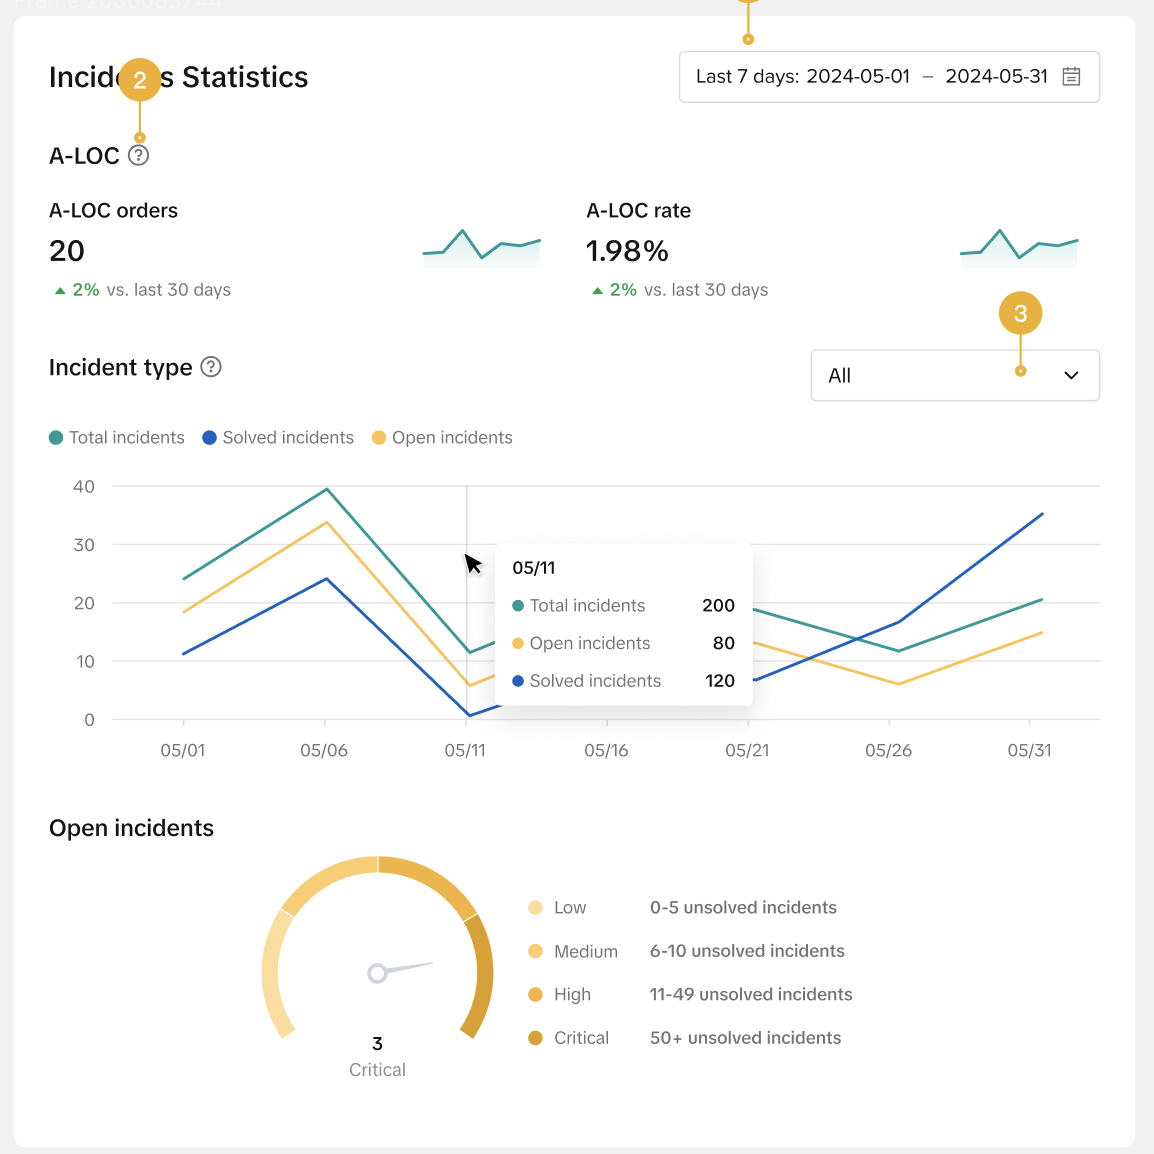Open the Last 7 days date range picker
This screenshot has width=1154, height=1154.
889,77
